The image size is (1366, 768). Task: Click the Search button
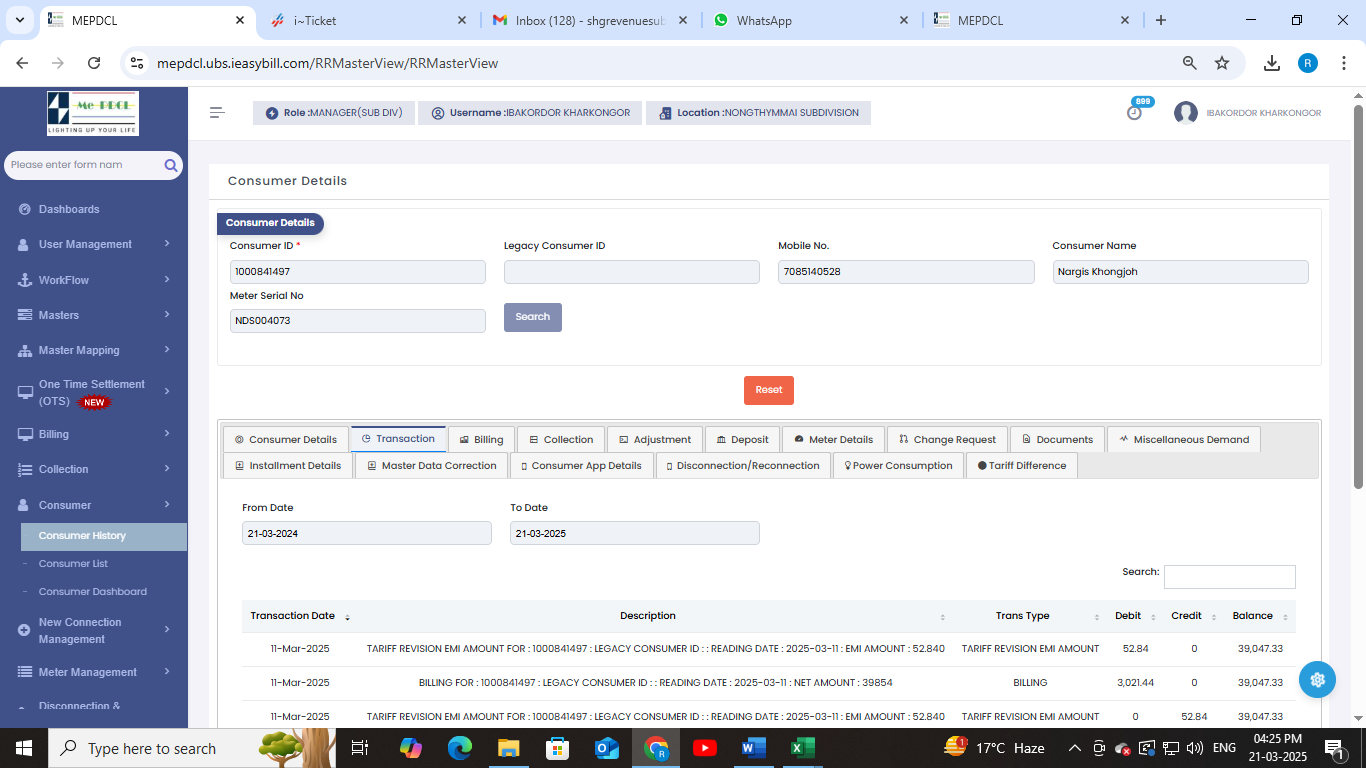pyautogui.click(x=533, y=317)
